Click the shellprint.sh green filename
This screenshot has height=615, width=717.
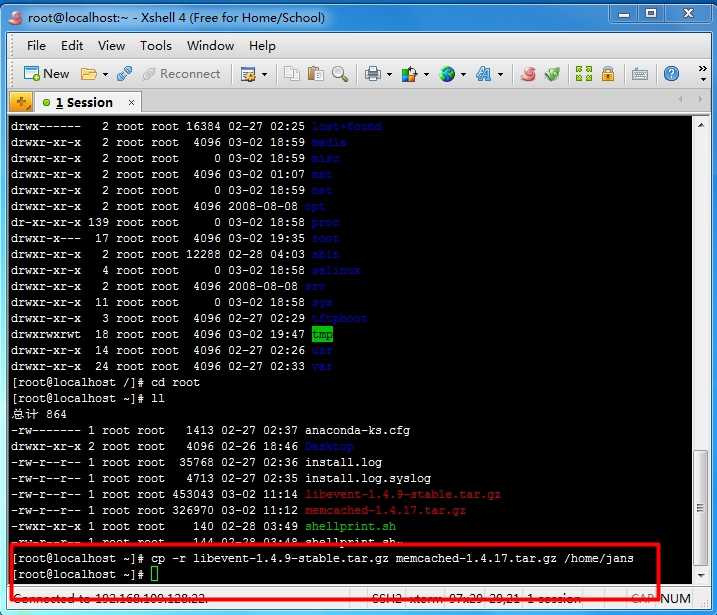click(x=350, y=526)
